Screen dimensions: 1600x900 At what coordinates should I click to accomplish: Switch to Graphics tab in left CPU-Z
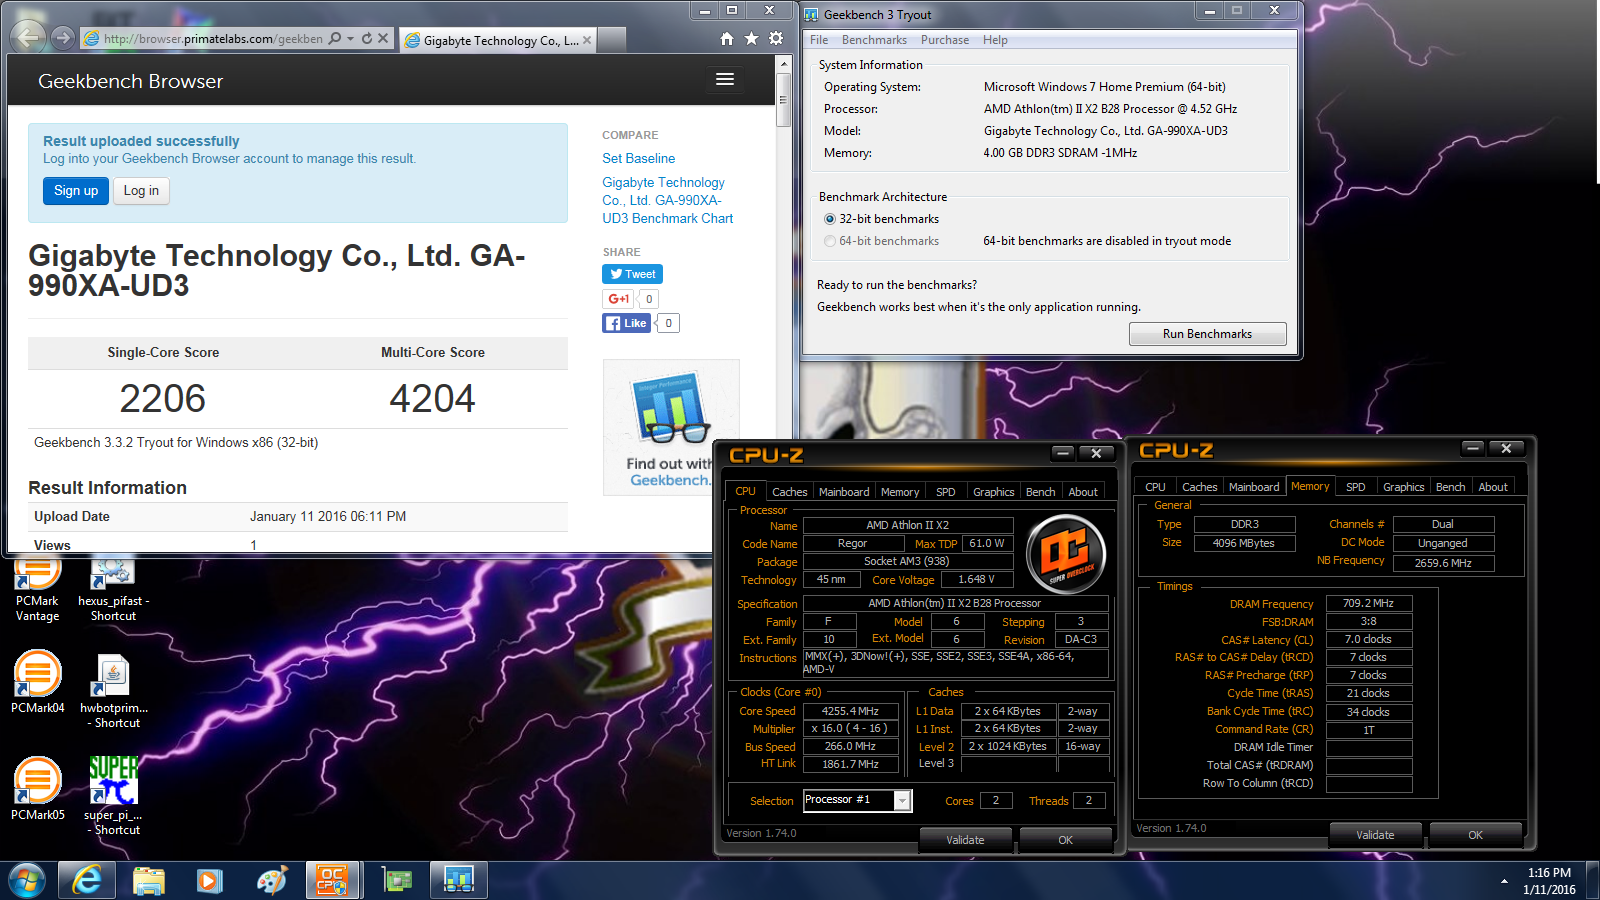994,492
